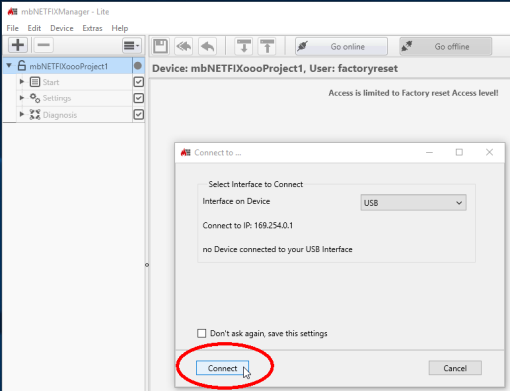The width and height of the screenshot is (510, 391).
Task: Click the remove project minus icon
Action: tap(43, 45)
